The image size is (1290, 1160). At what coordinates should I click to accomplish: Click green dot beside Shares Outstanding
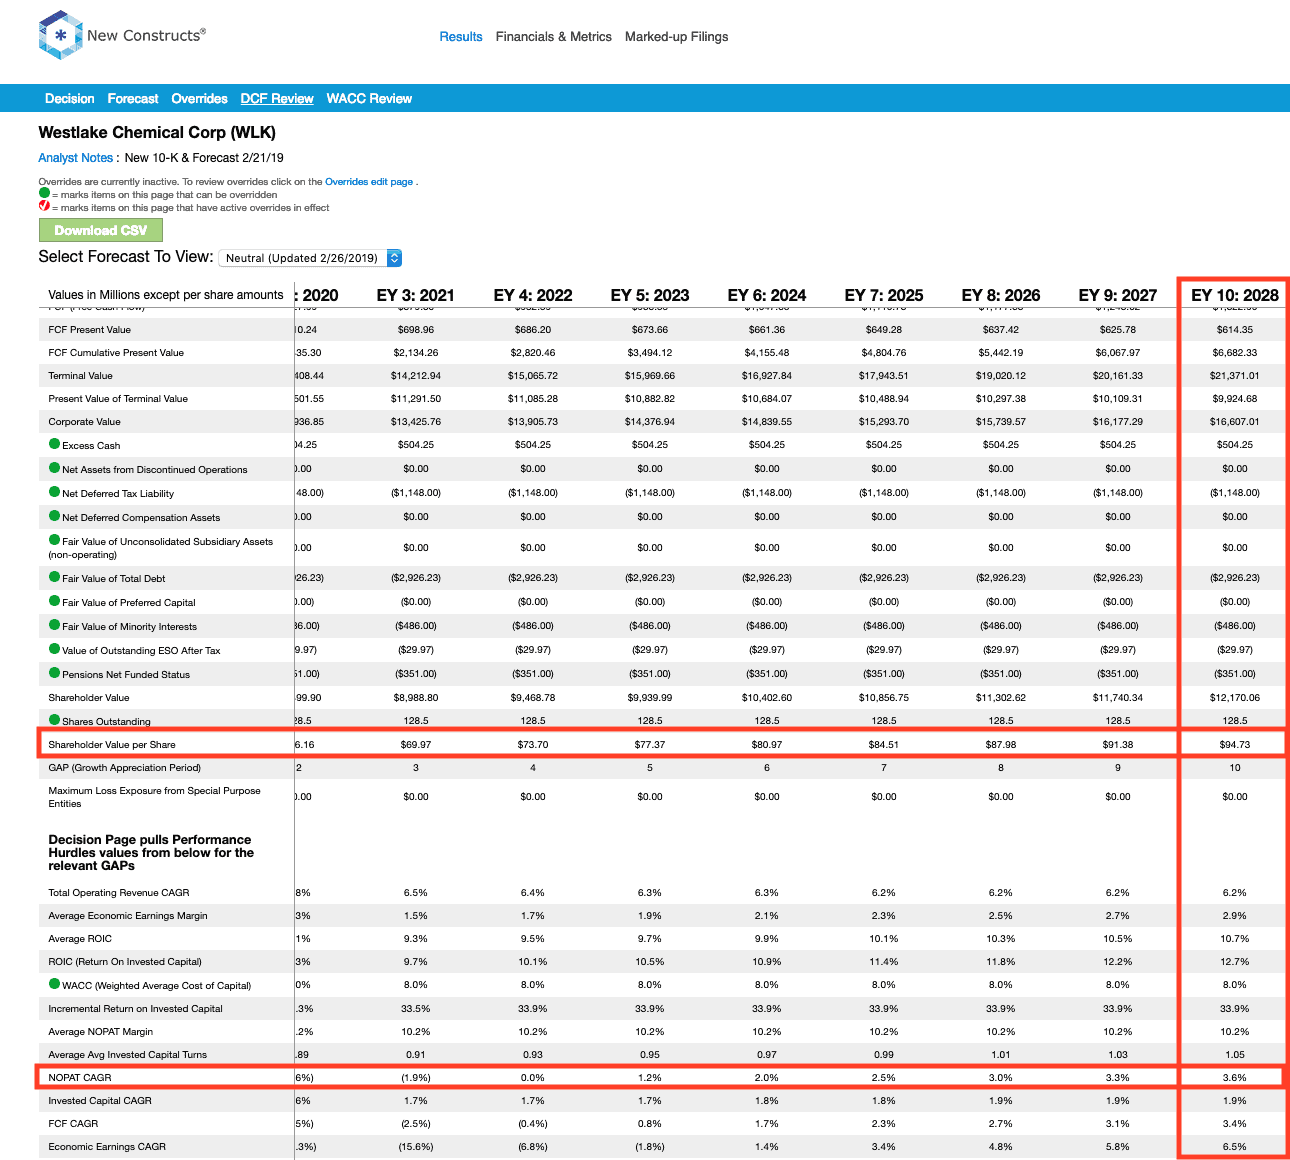point(55,720)
